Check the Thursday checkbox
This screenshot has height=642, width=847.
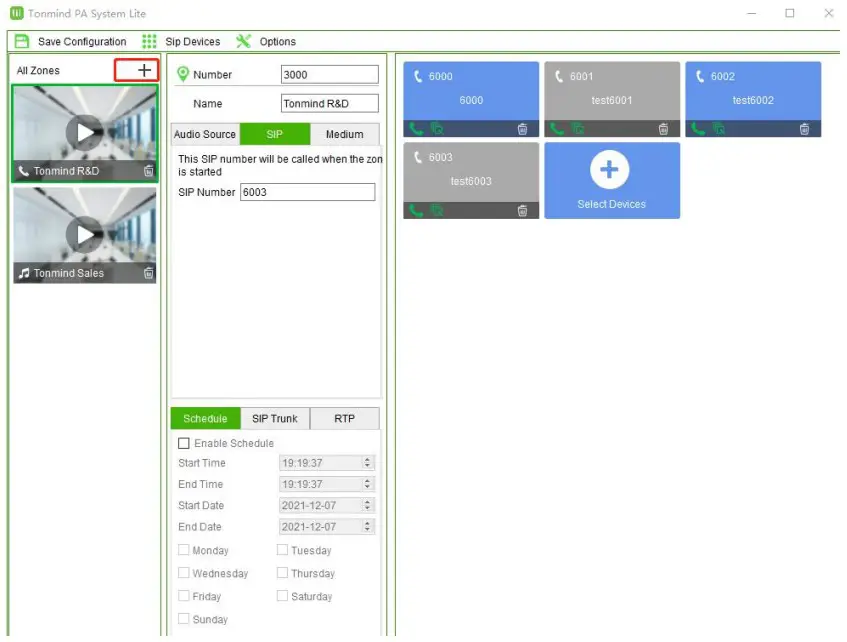point(282,573)
